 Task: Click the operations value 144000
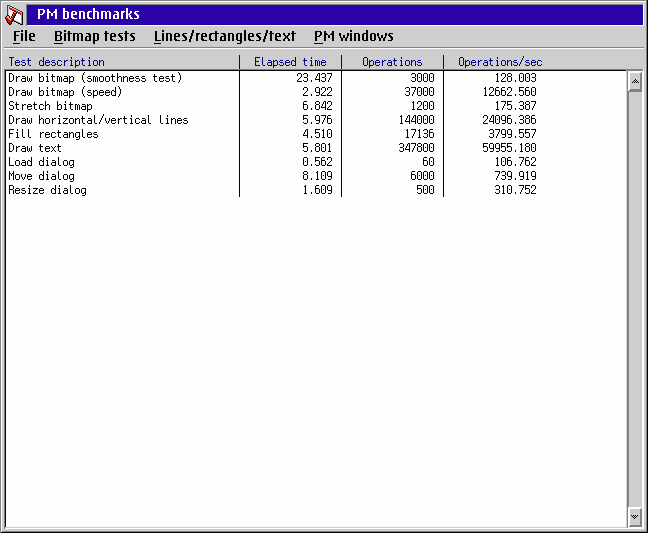(x=417, y=120)
